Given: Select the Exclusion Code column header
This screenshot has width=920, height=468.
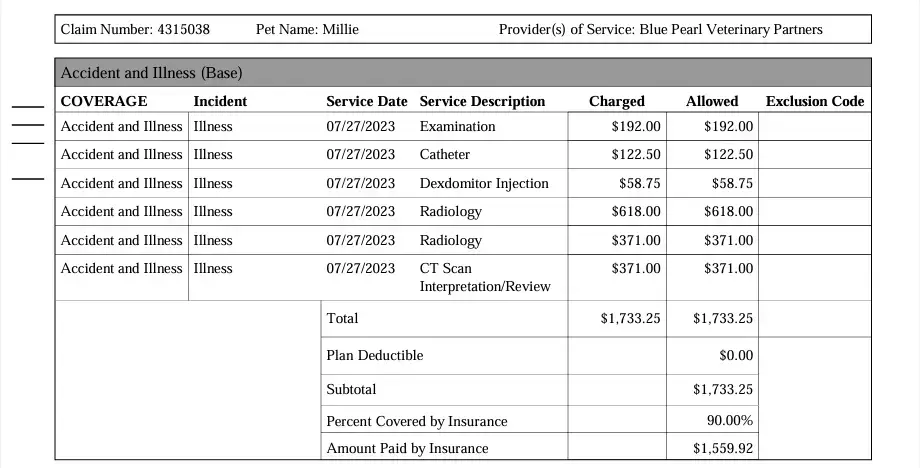Looking at the screenshot, I should [x=815, y=101].
